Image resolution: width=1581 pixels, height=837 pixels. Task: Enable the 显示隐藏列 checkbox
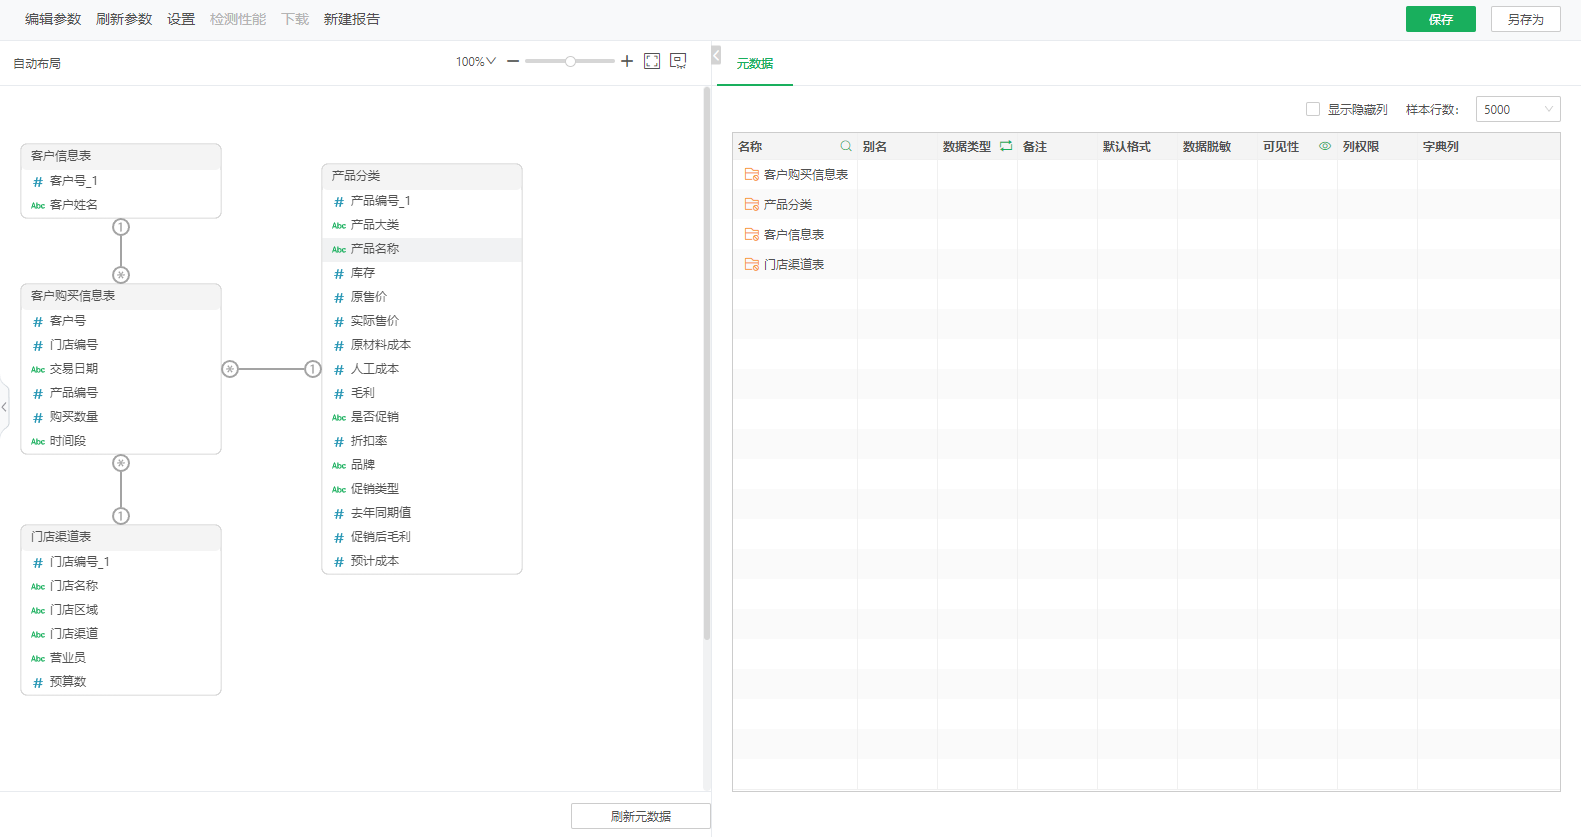click(x=1313, y=109)
